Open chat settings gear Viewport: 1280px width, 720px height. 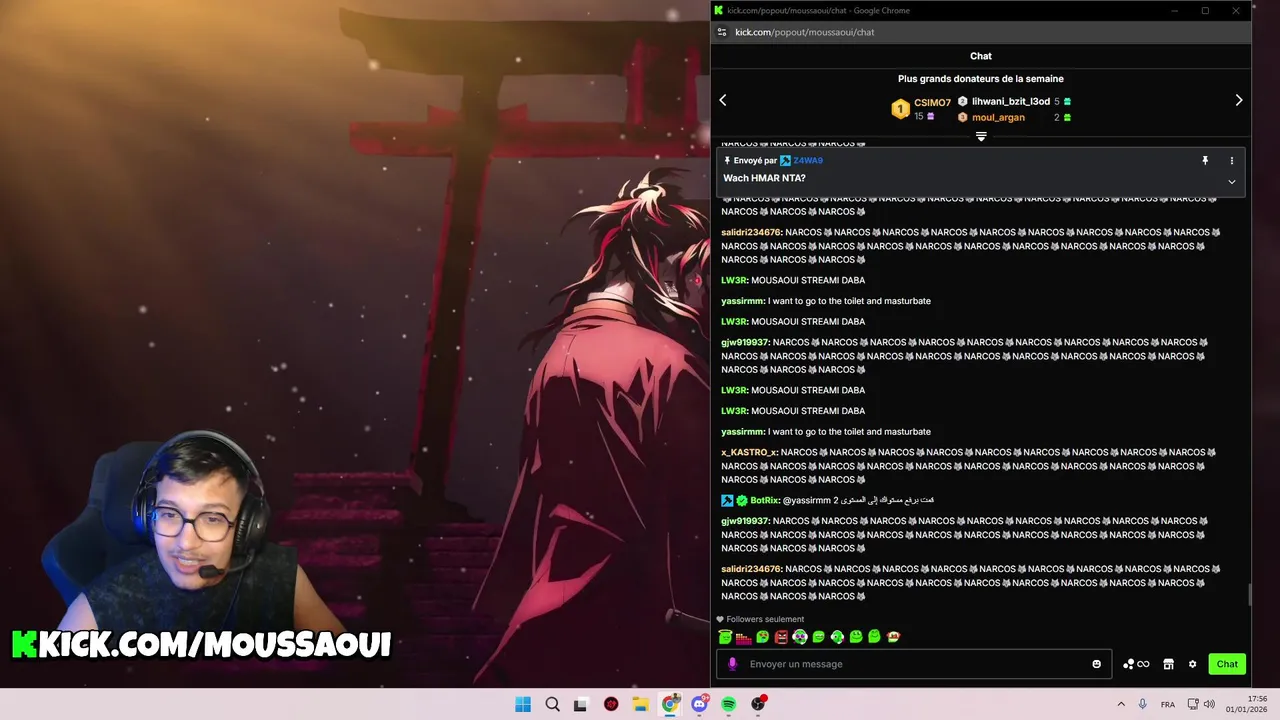pyautogui.click(x=1192, y=664)
